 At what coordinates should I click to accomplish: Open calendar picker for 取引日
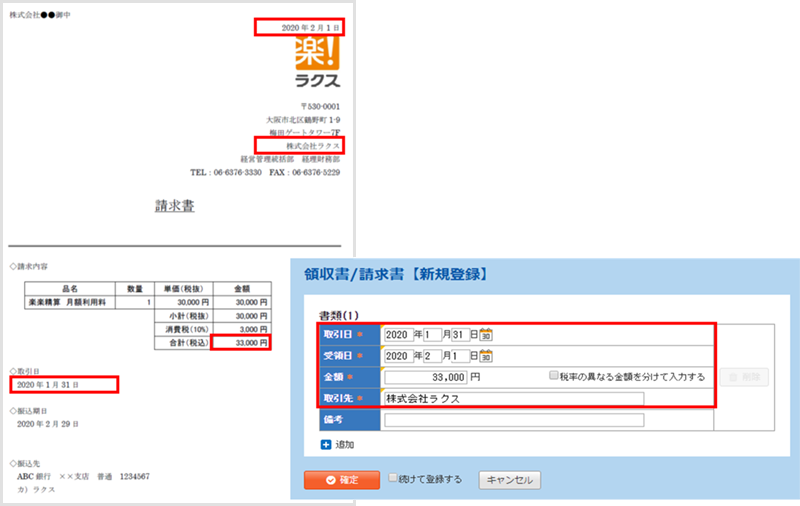tap(486, 335)
